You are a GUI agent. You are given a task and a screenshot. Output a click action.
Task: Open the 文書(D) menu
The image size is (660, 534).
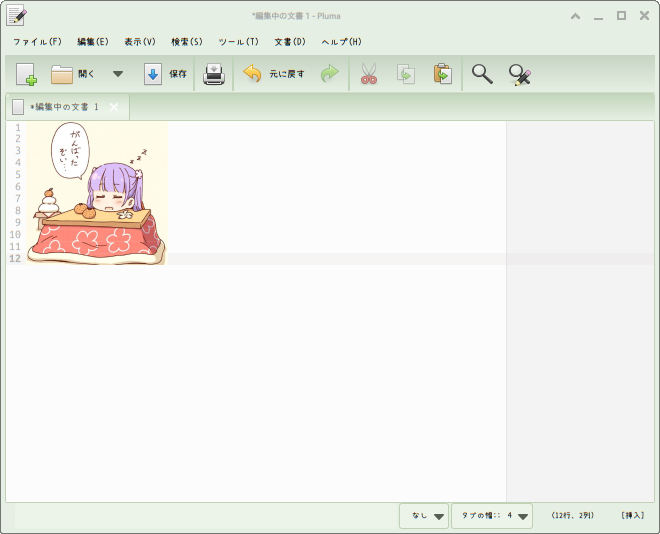click(290, 42)
